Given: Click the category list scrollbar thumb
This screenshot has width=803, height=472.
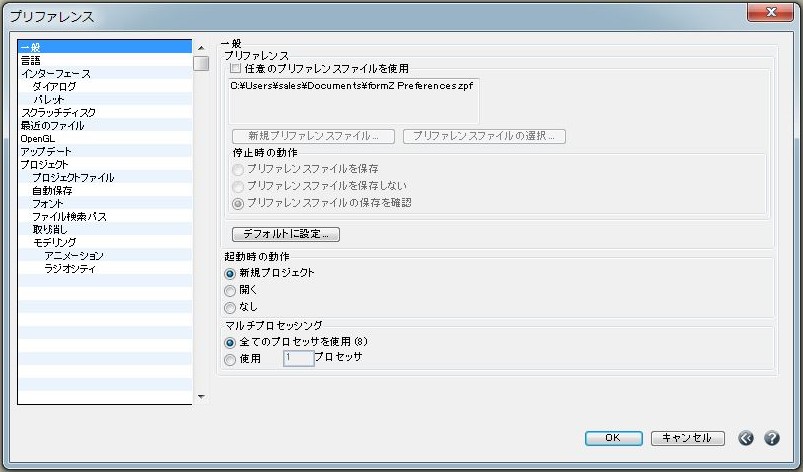Looking at the screenshot, I should point(201,63).
